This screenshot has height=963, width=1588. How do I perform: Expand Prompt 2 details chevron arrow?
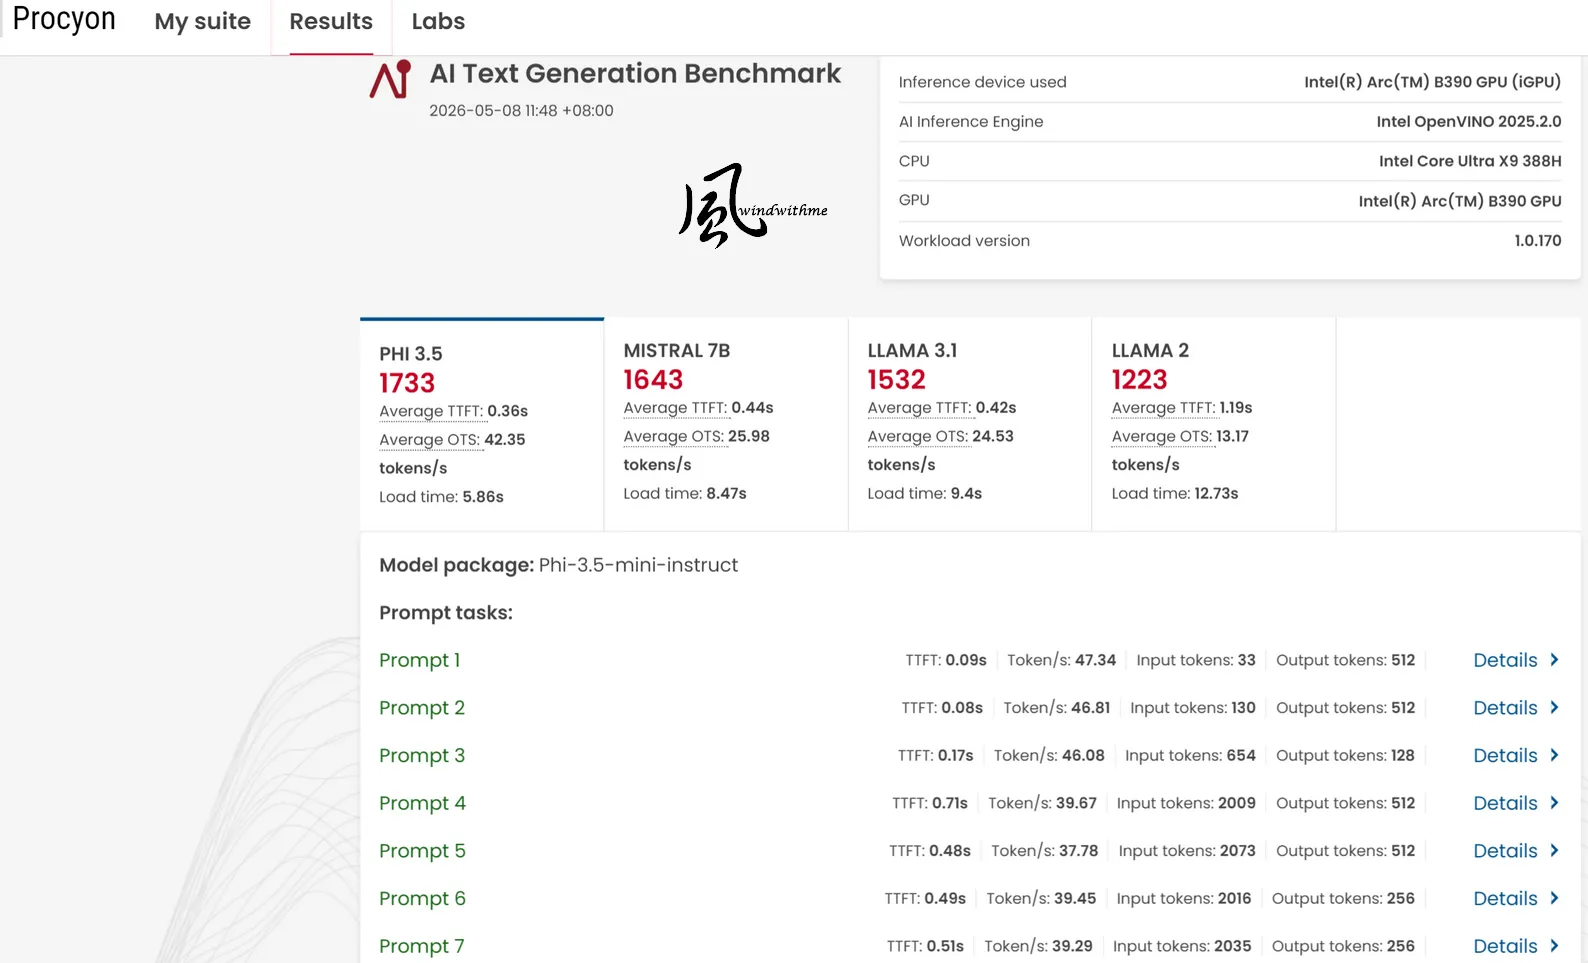click(1554, 707)
